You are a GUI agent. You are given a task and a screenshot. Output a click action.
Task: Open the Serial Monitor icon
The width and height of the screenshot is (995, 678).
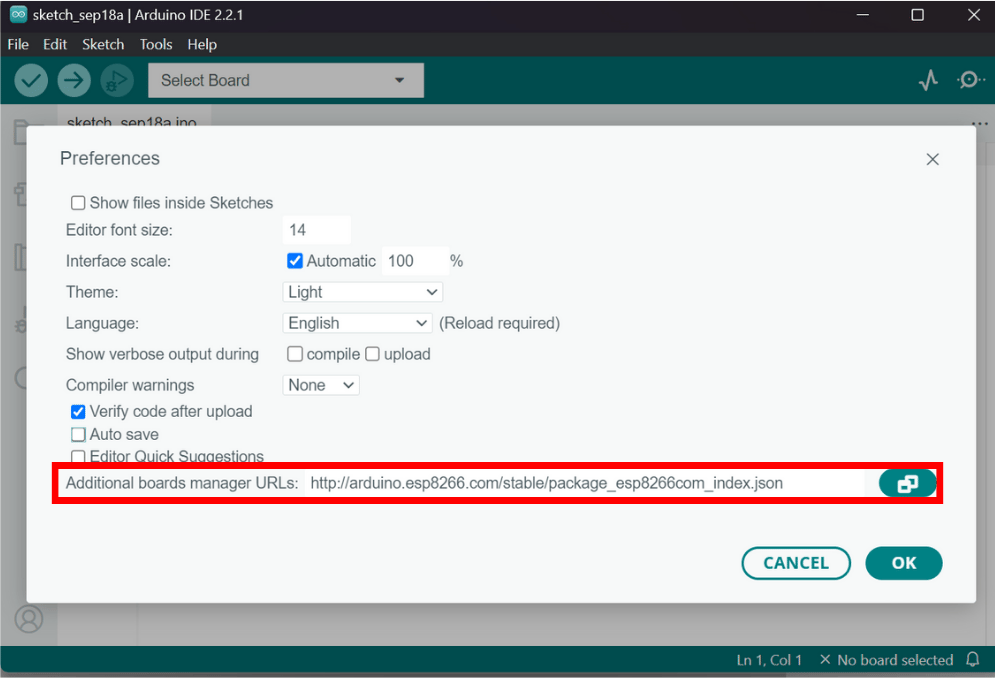pyautogui.click(x=970, y=80)
